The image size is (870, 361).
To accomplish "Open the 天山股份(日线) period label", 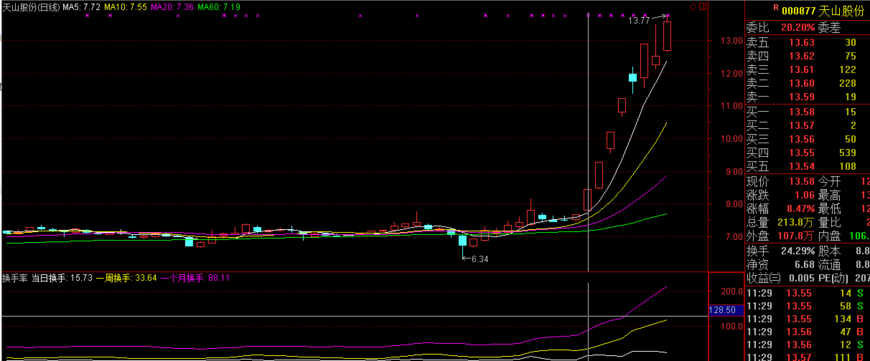I will 31,7.
